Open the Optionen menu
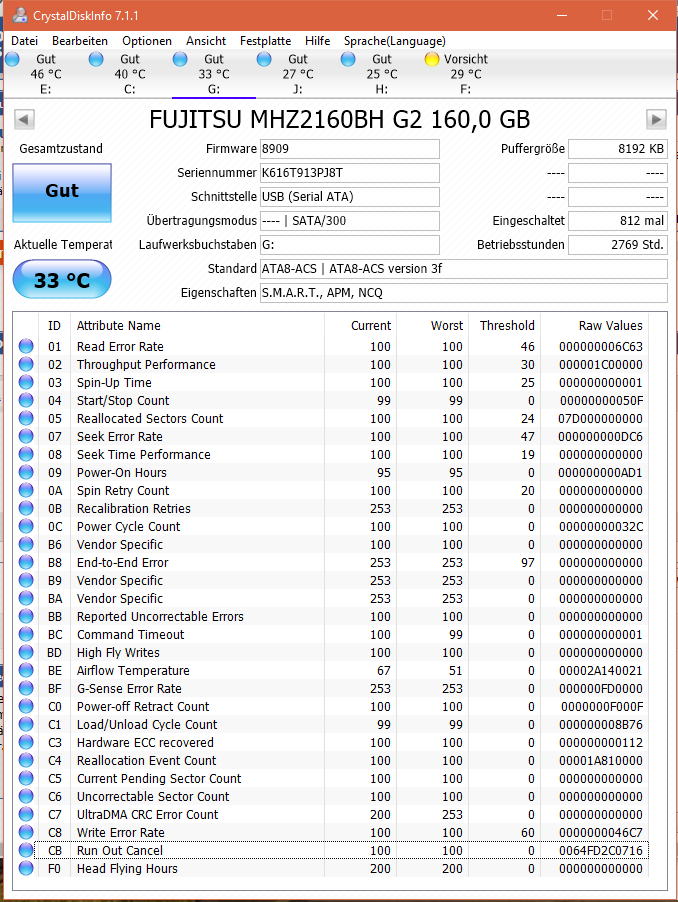Viewport: 678px width, 902px height. pyautogui.click(x=147, y=41)
